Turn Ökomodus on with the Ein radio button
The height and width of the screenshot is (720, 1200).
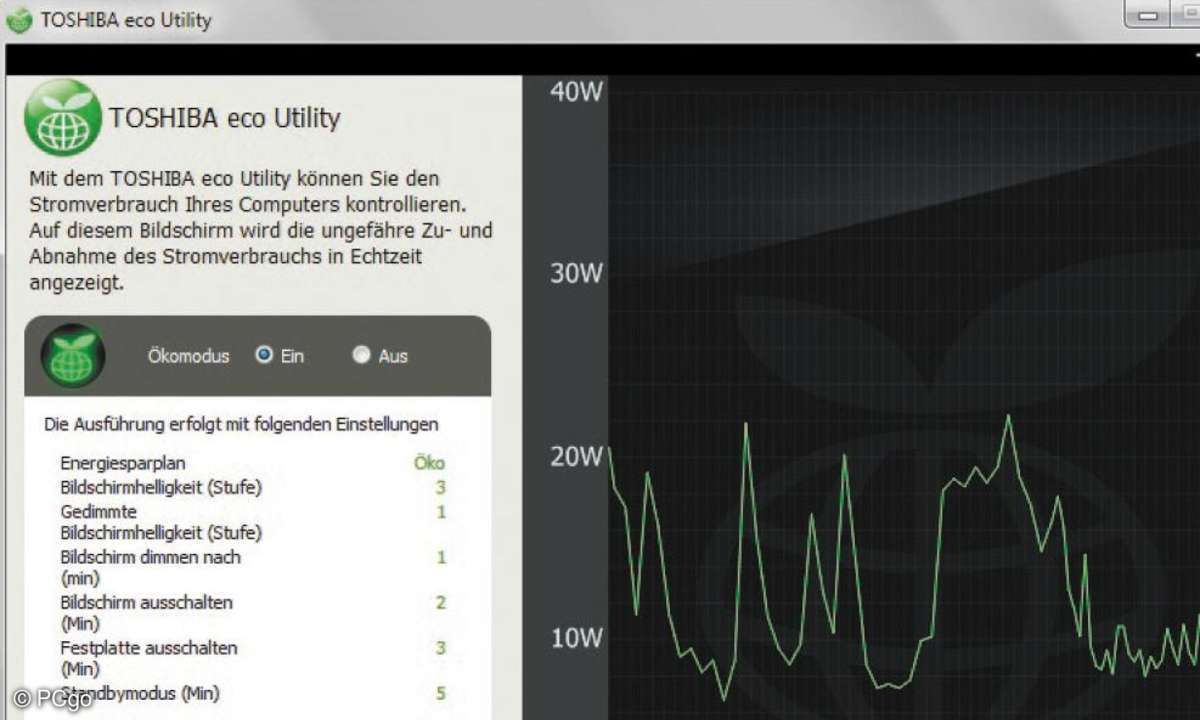click(x=264, y=355)
